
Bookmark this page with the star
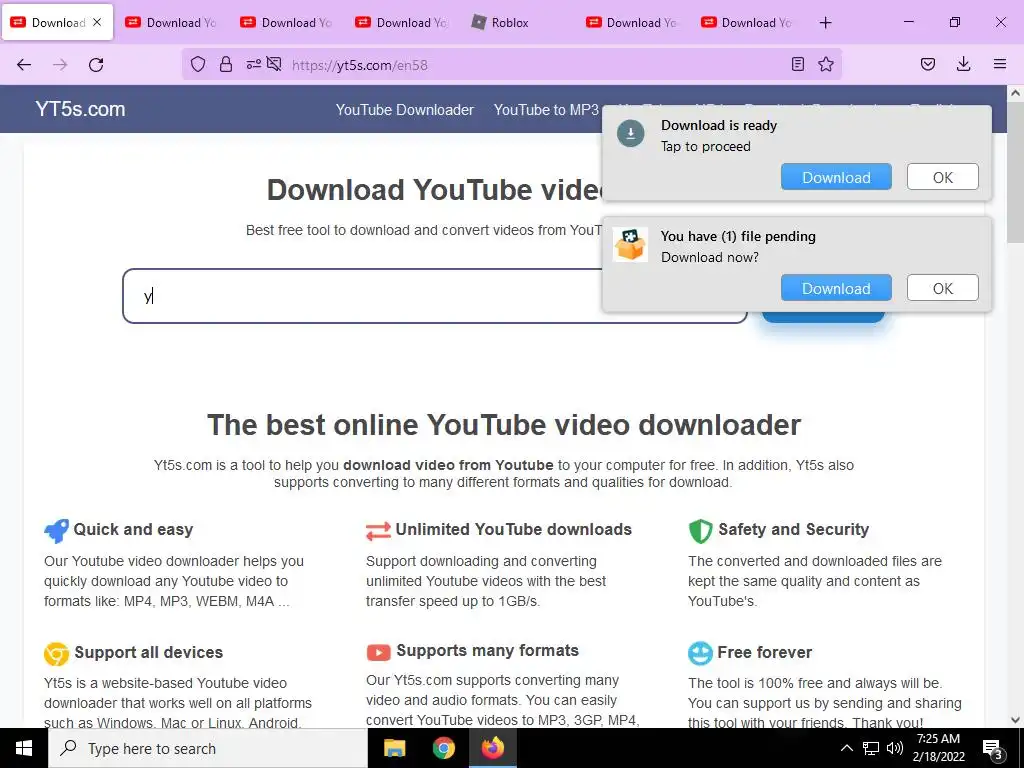point(826,64)
